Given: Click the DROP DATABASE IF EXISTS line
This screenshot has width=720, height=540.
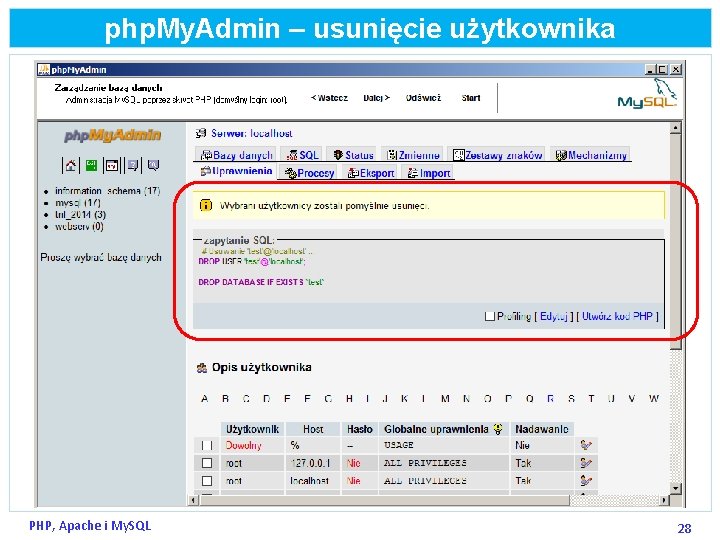Looking at the screenshot, I should pos(261,282).
